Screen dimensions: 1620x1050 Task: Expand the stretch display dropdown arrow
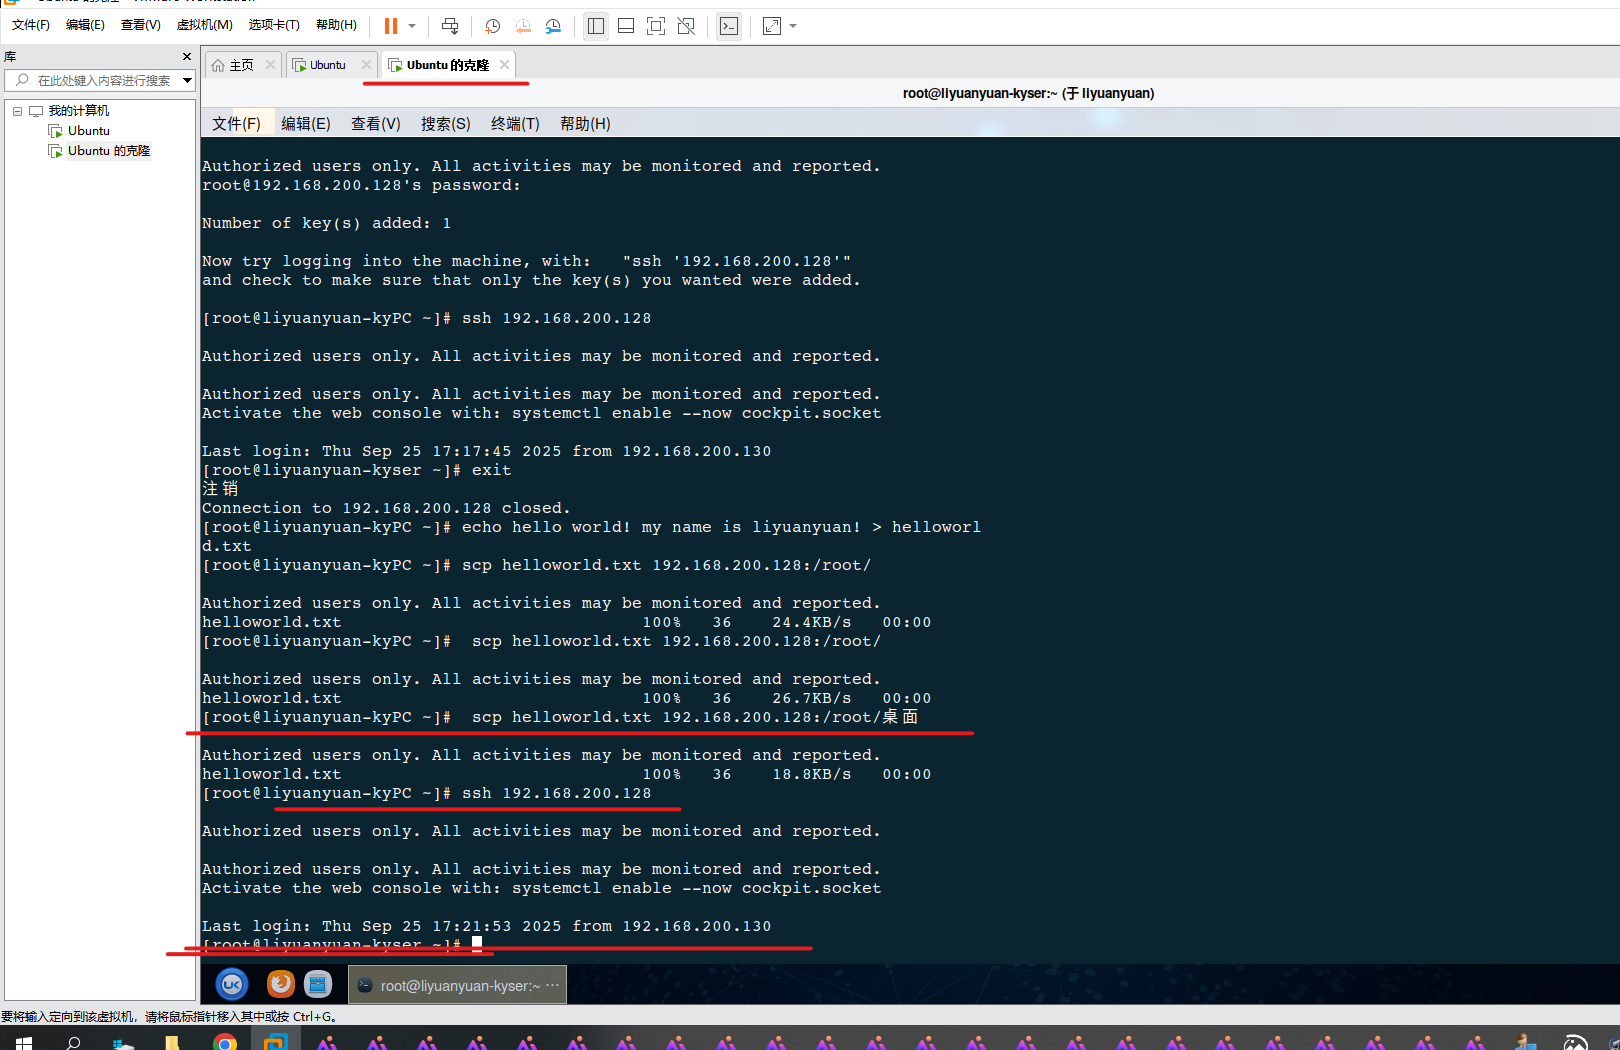[793, 26]
